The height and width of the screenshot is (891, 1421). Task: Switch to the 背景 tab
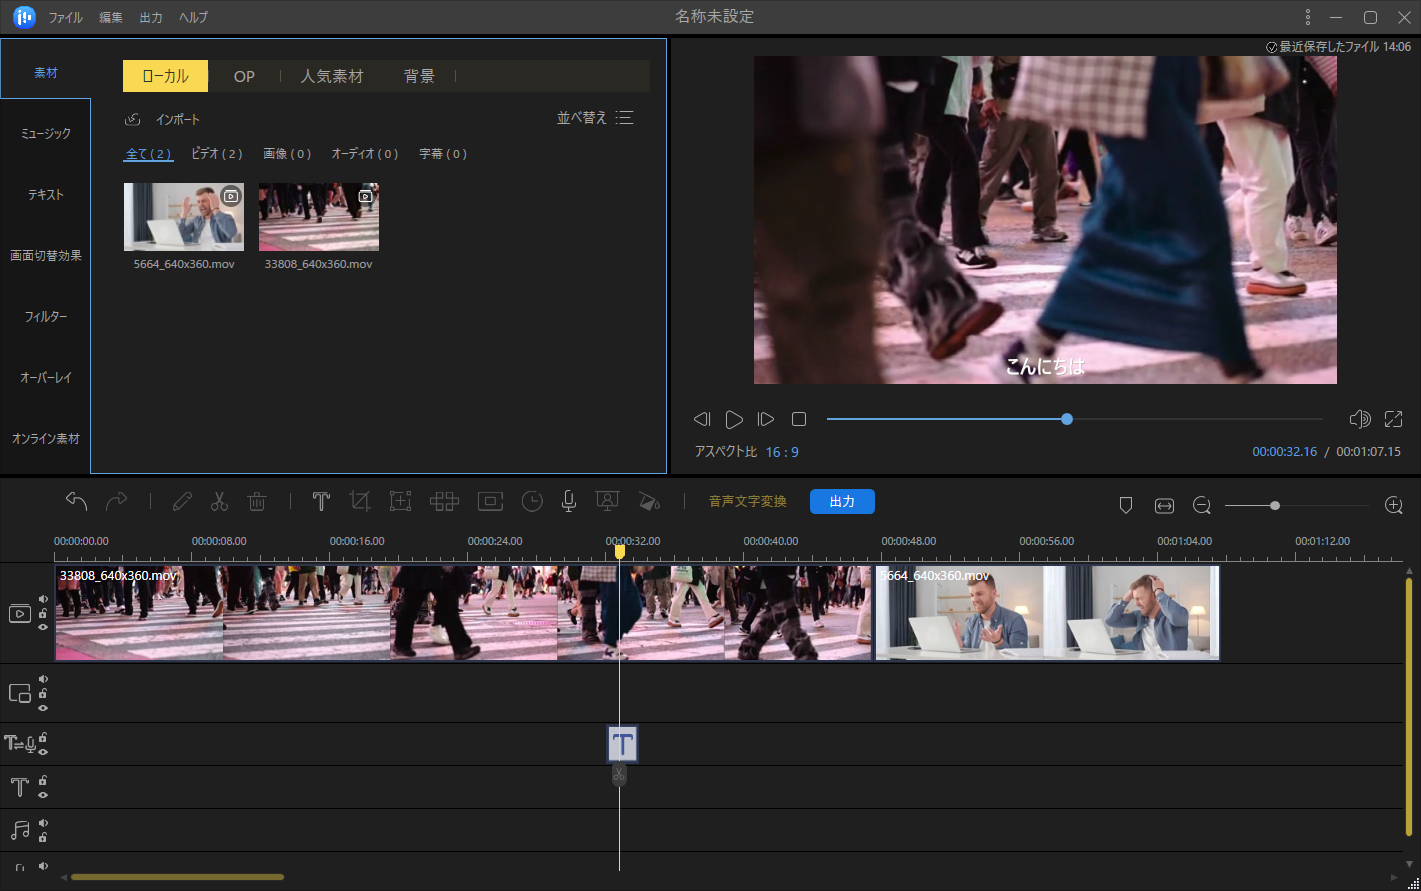[x=419, y=76]
